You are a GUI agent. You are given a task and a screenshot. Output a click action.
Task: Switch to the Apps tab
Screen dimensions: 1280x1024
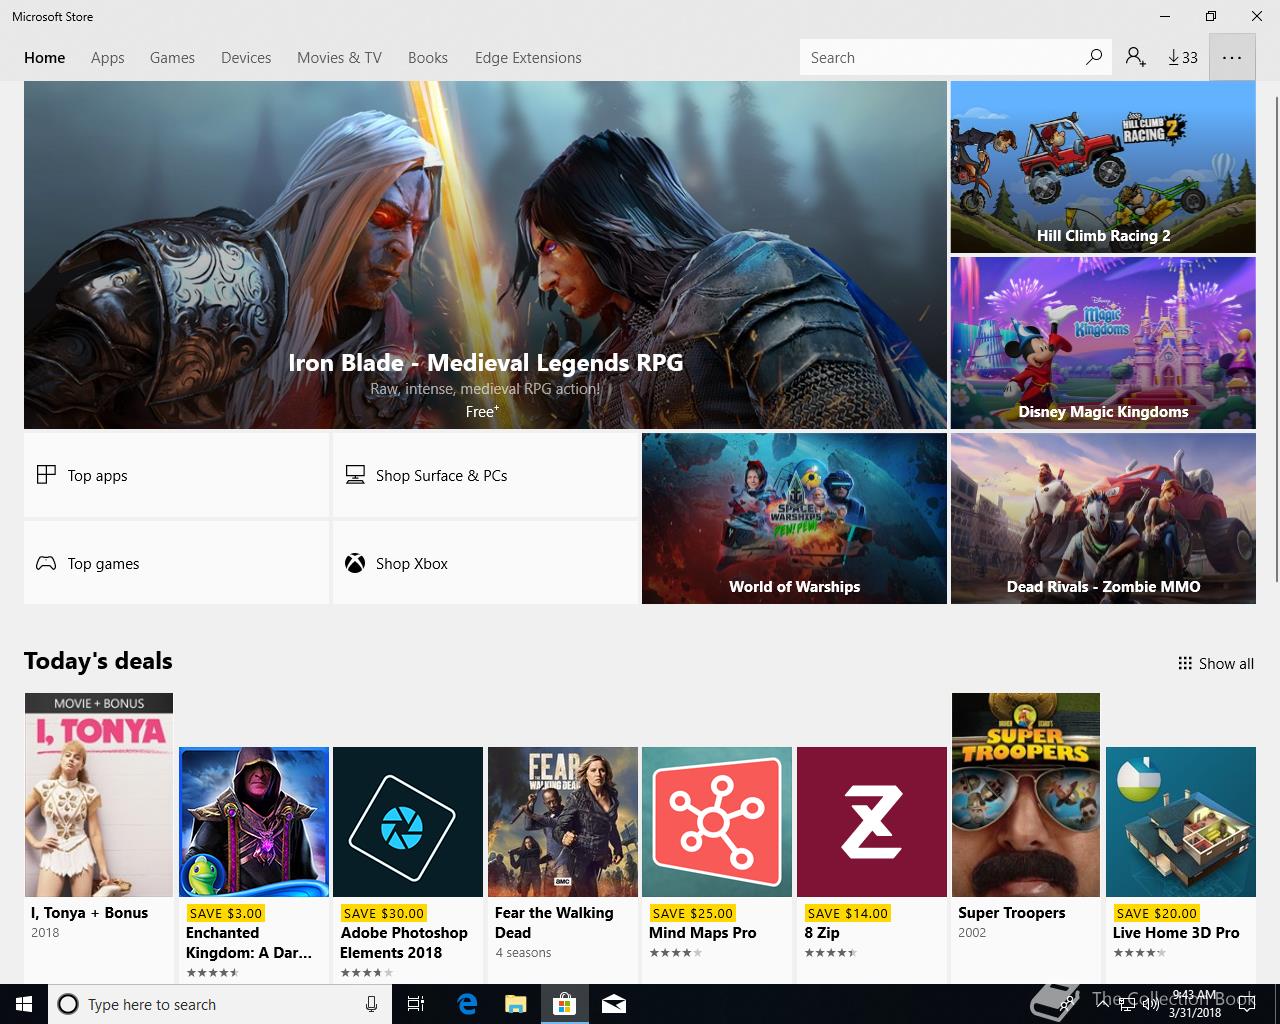coord(108,58)
